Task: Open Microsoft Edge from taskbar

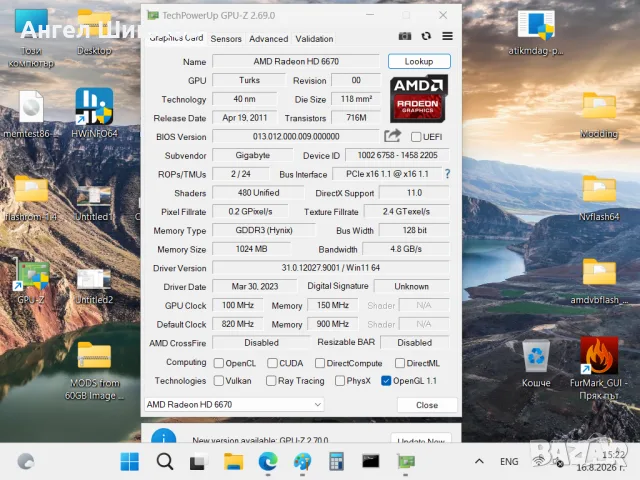Action: (x=268, y=462)
